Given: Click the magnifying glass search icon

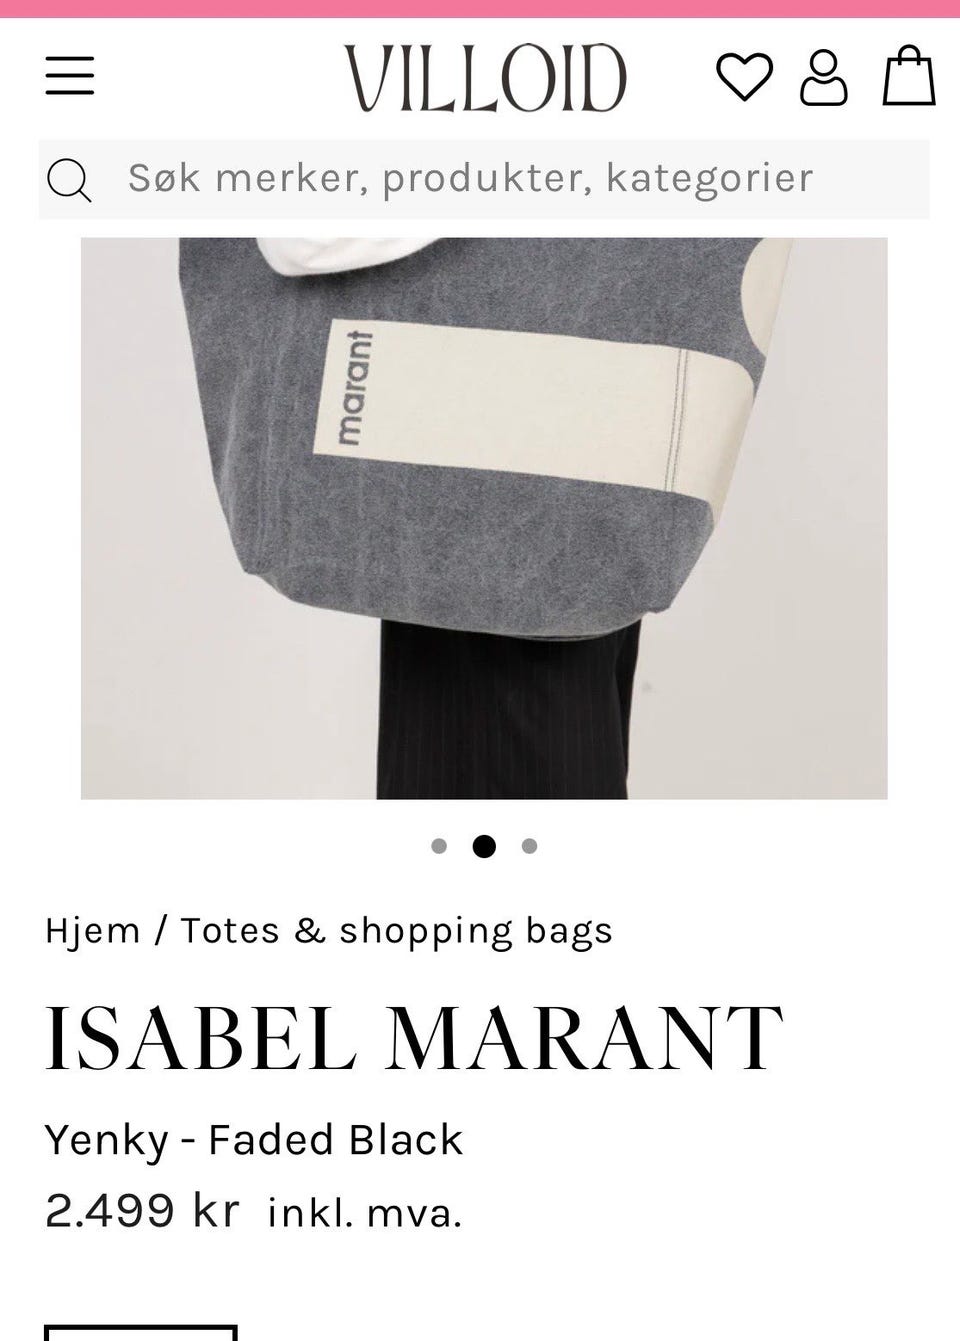Looking at the screenshot, I should coord(69,180).
